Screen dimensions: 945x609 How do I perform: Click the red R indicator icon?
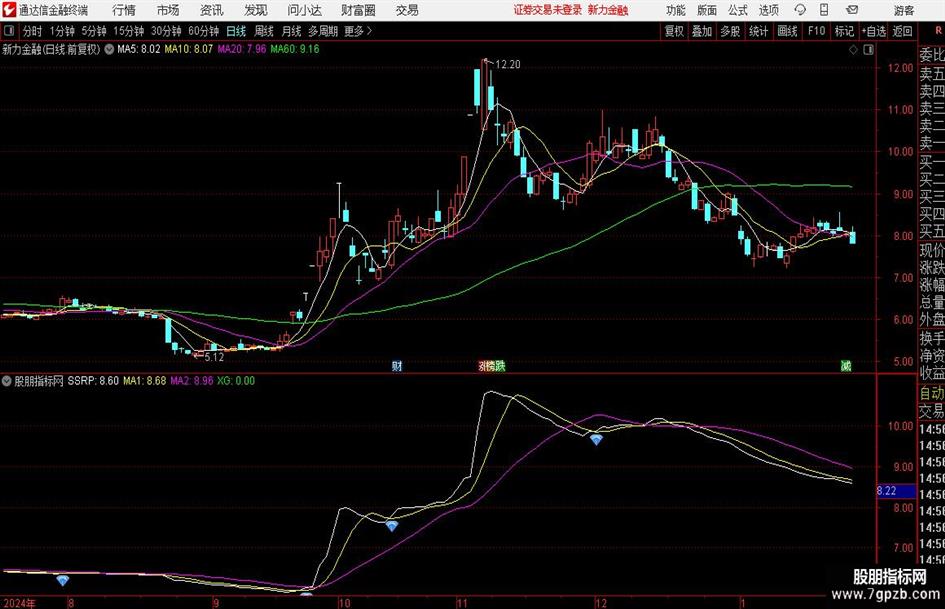pos(938,31)
